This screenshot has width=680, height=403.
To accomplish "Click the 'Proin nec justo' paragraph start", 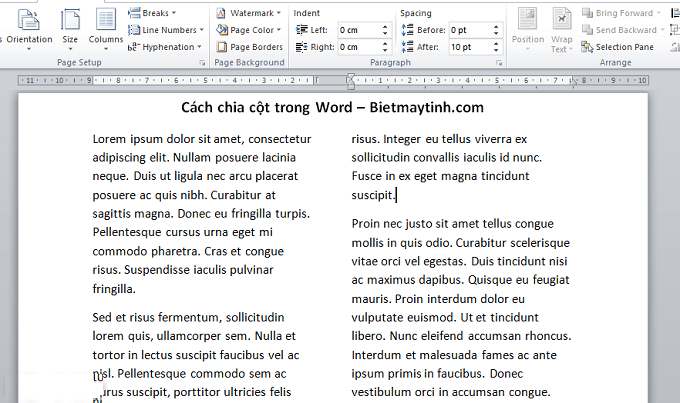I will click(452, 224).
